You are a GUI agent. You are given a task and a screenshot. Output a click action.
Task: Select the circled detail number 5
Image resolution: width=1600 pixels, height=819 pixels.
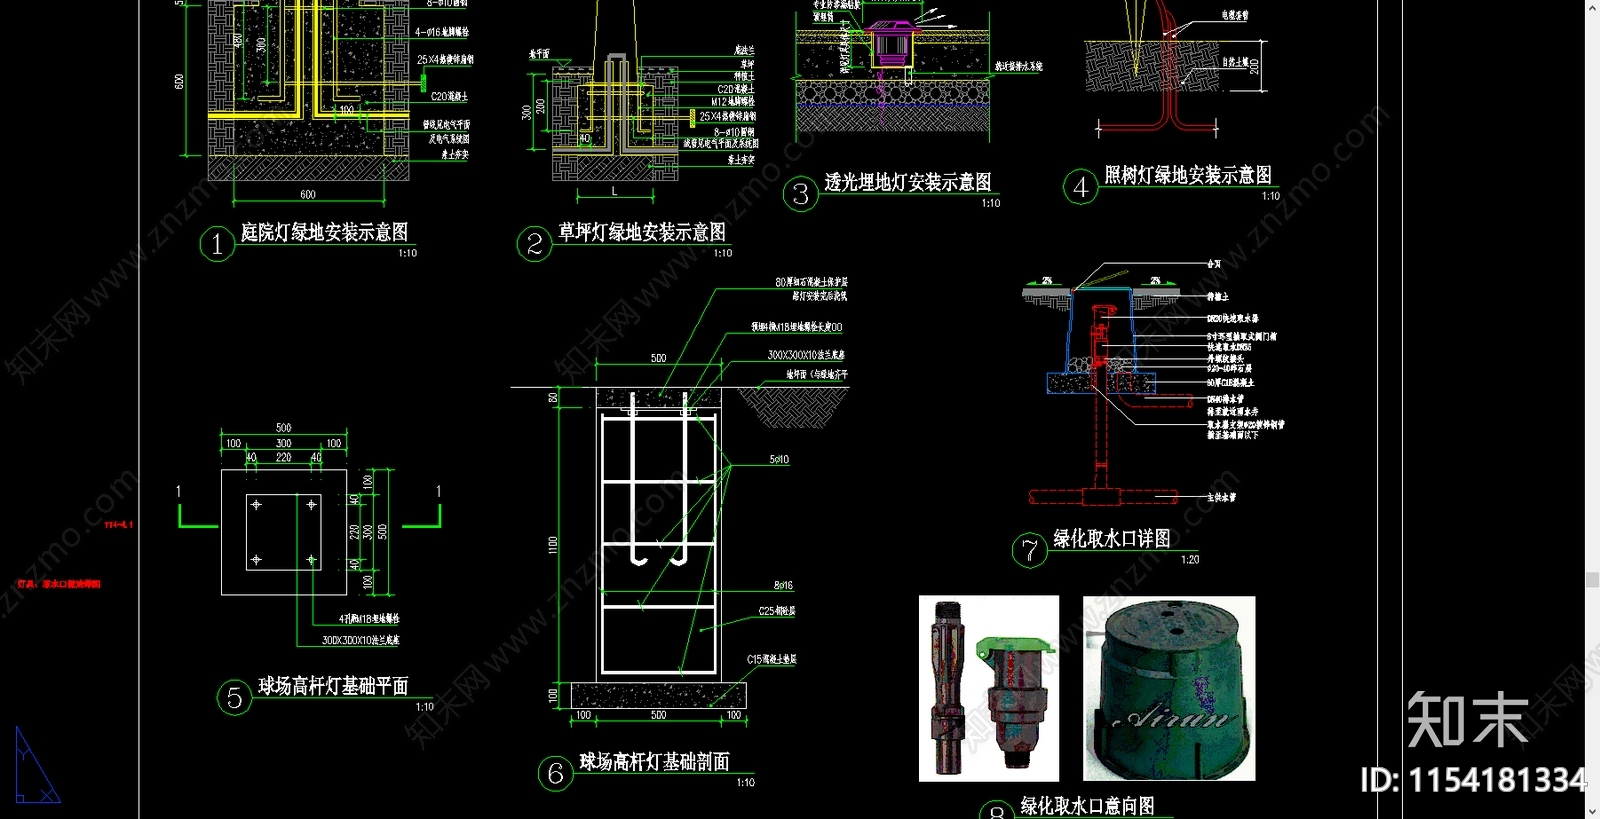(235, 698)
